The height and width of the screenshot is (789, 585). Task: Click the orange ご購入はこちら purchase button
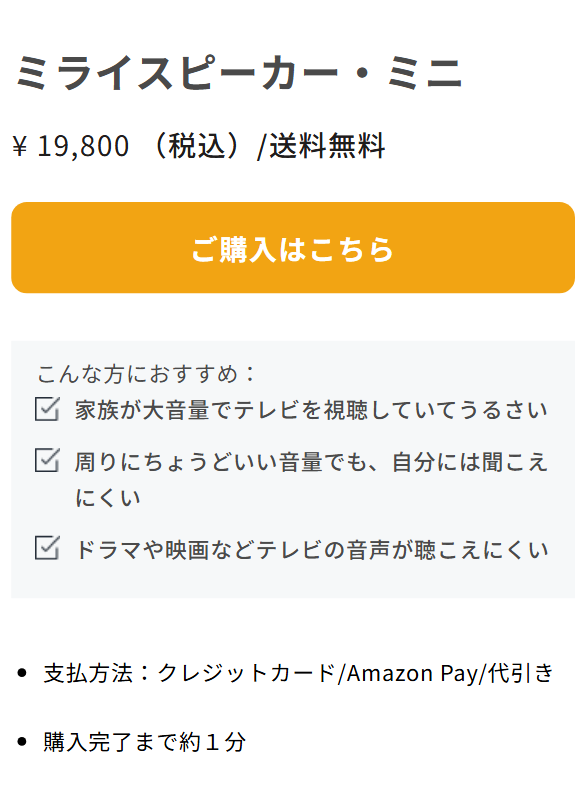coord(293,248)
